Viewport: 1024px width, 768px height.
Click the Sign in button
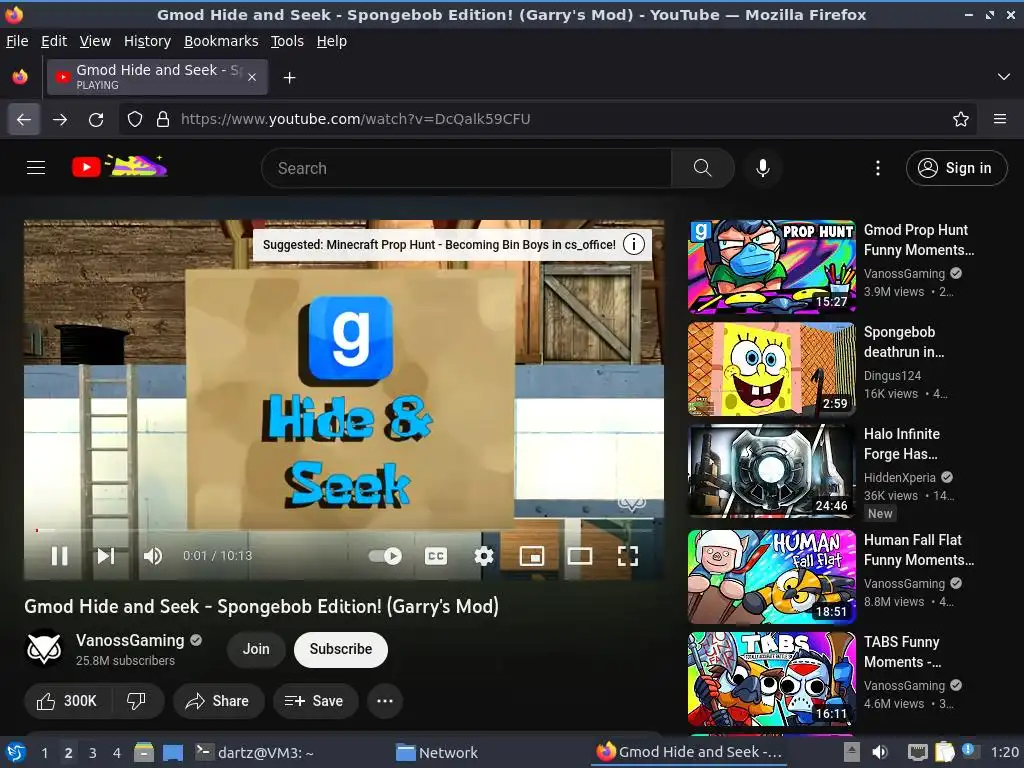tap(957, 168)
